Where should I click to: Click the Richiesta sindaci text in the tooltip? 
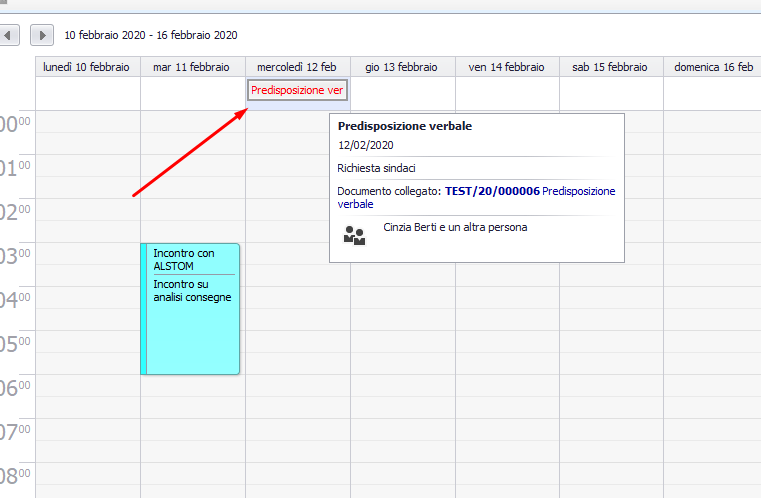point(377,168)
